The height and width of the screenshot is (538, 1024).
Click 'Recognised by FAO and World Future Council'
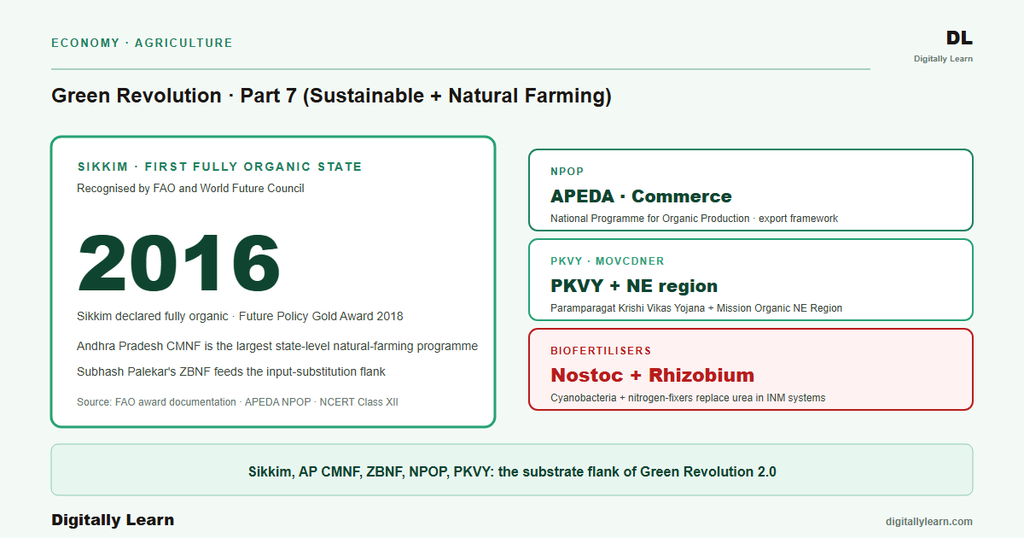point(191,188)
